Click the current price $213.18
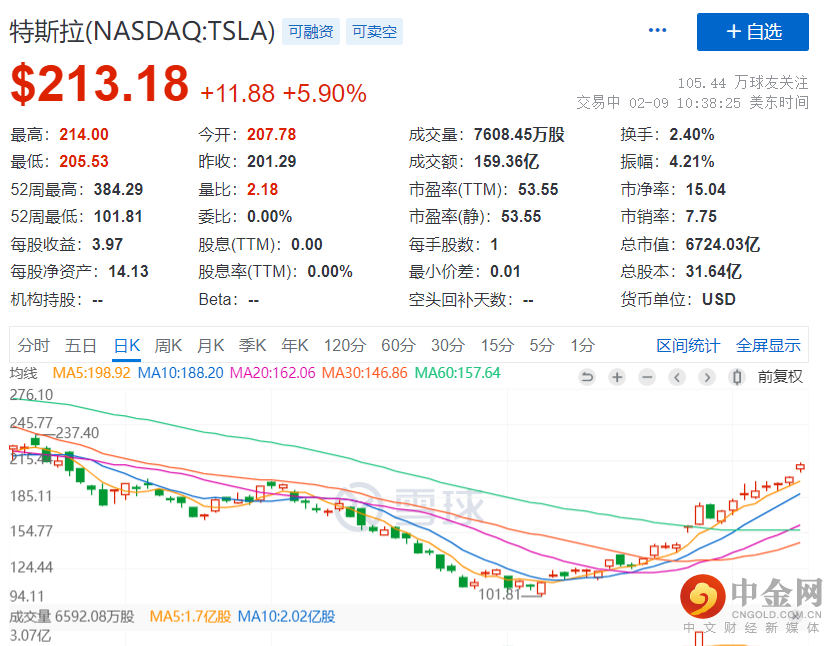The height and width of the screenshot is (646, 837). pos(100,83)
